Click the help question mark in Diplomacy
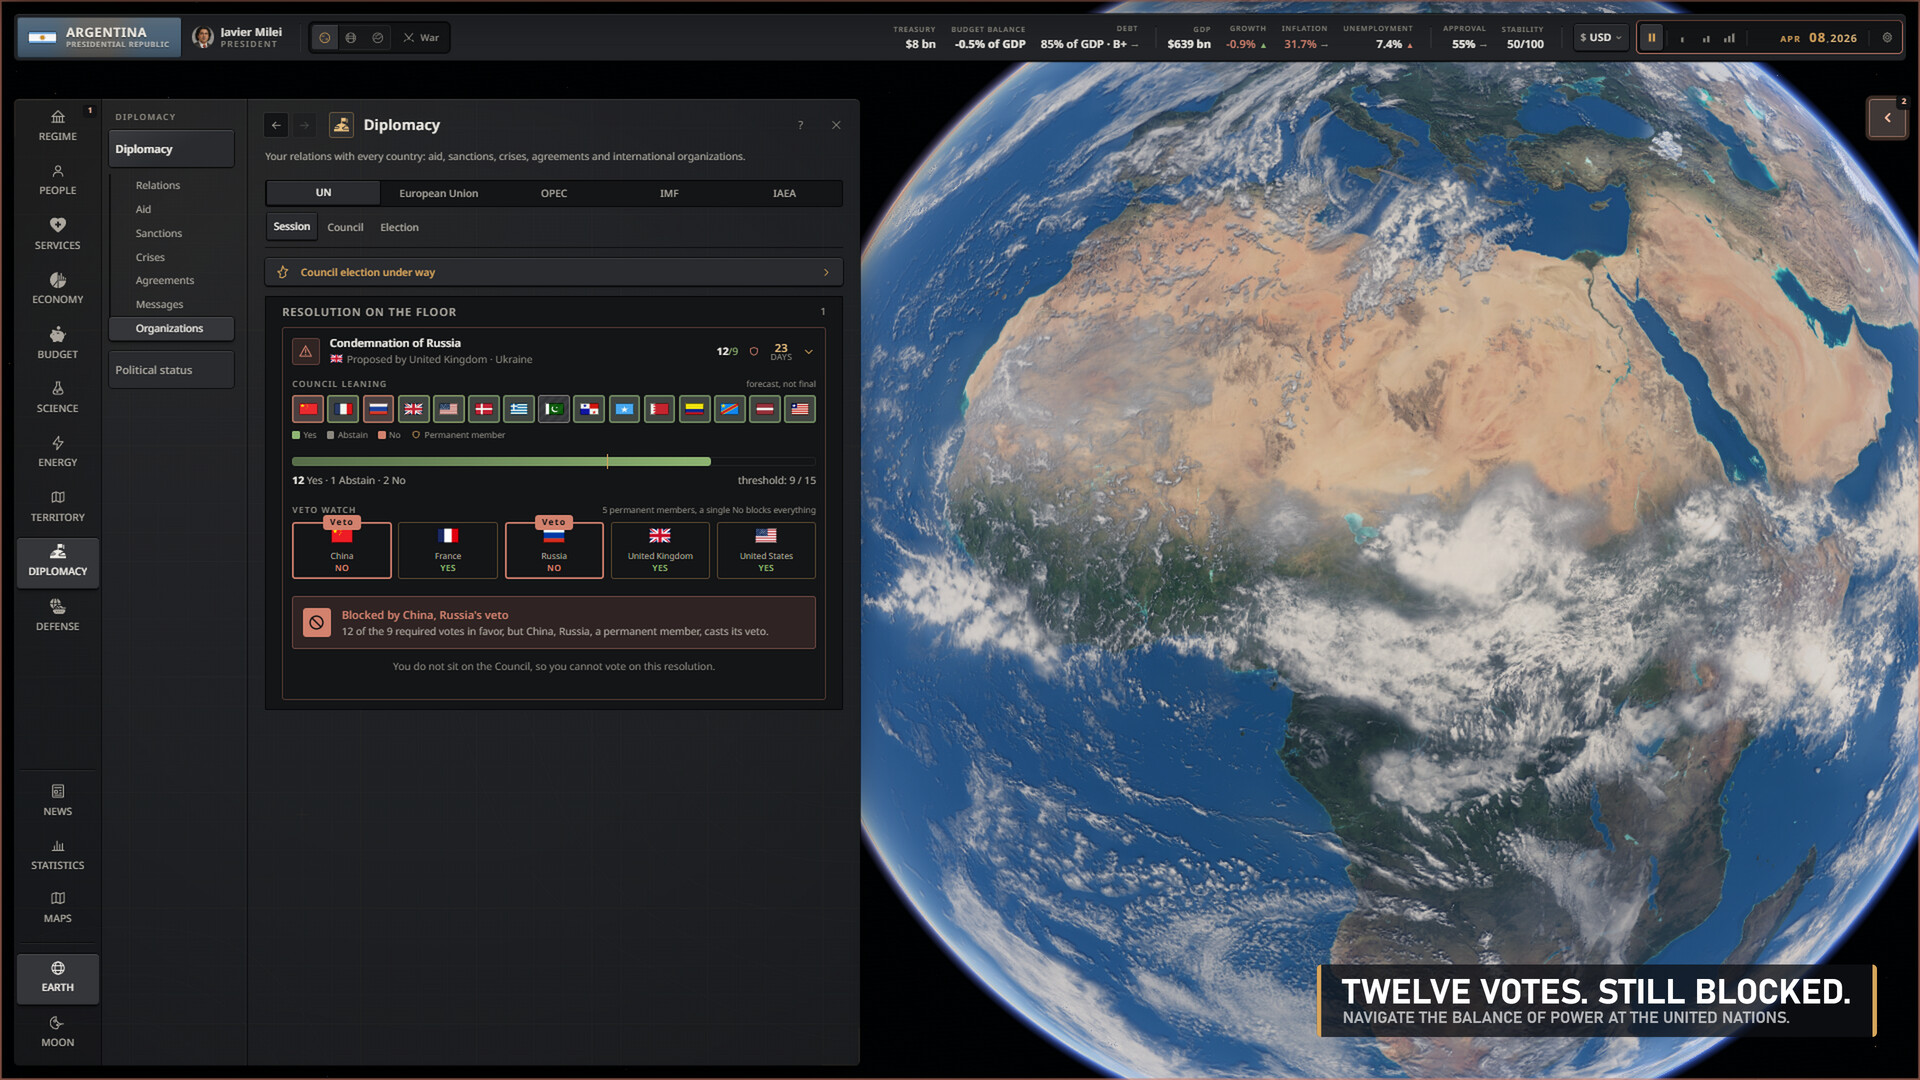 click(800, 125)
